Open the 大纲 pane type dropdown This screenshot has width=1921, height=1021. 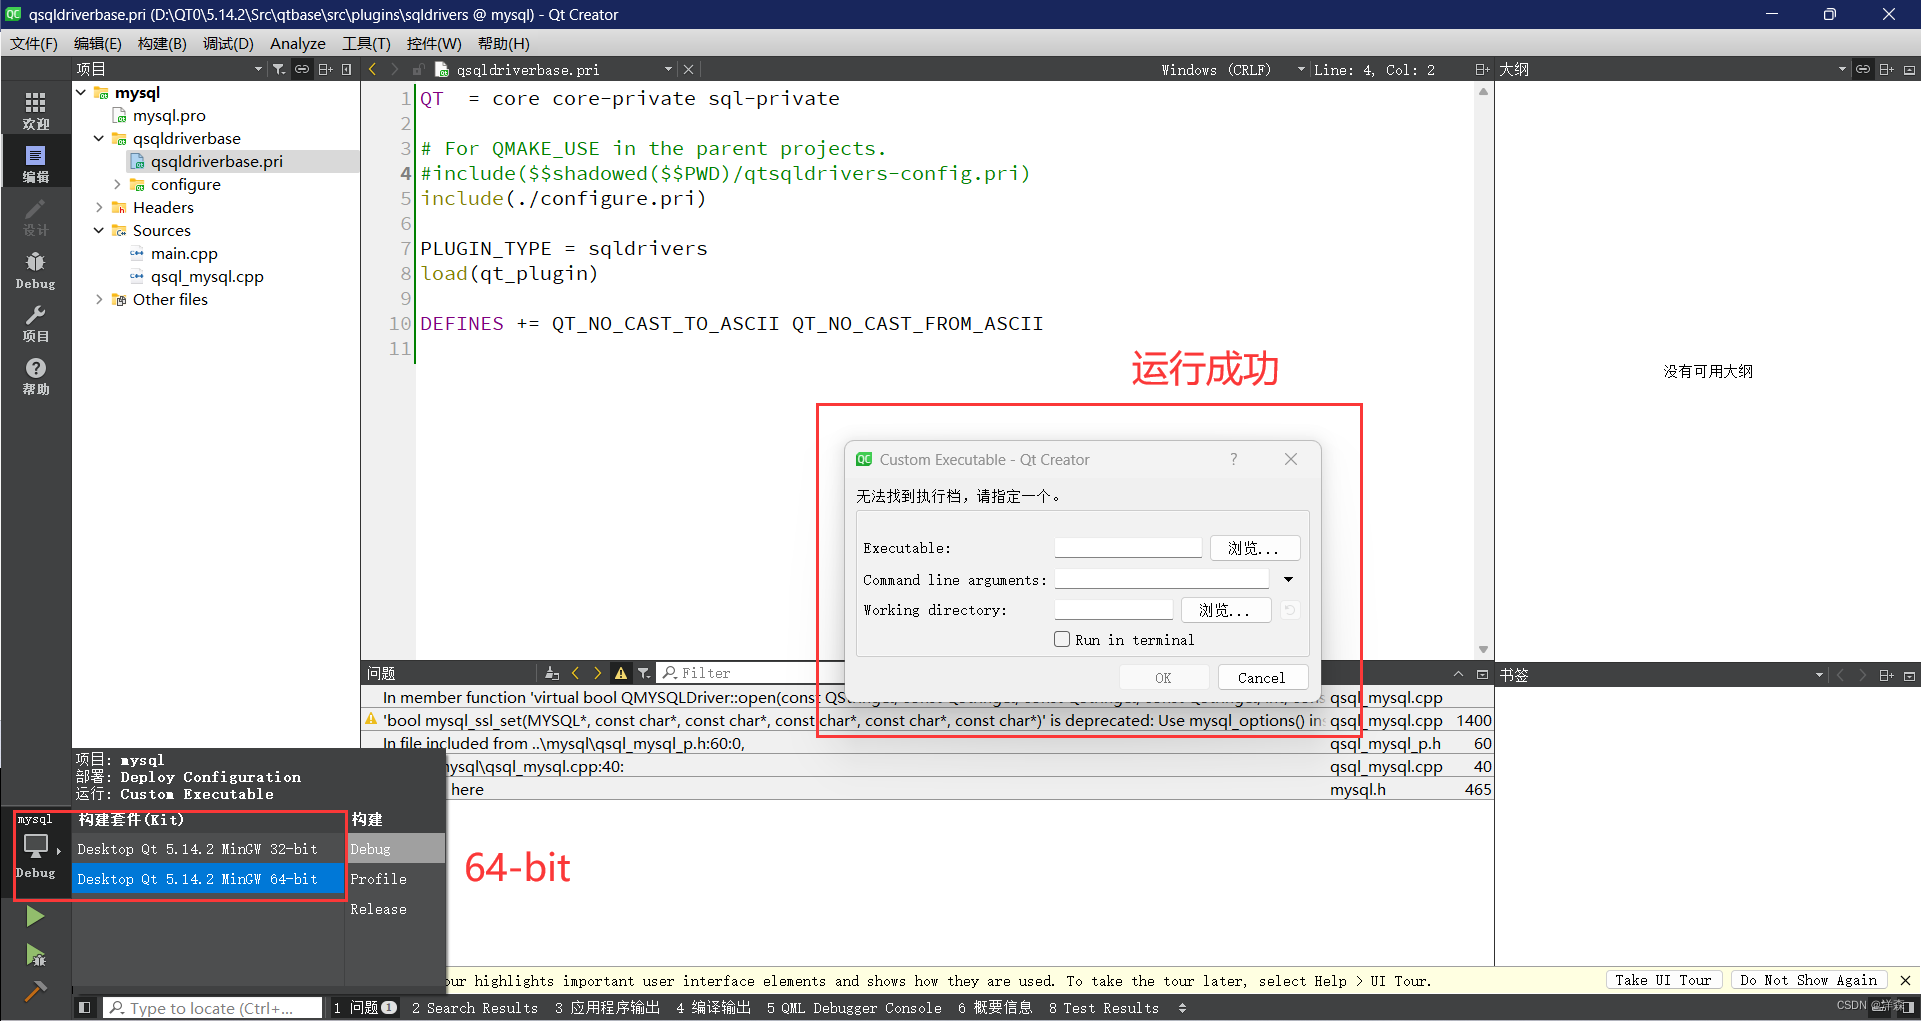pos(1841,69)
